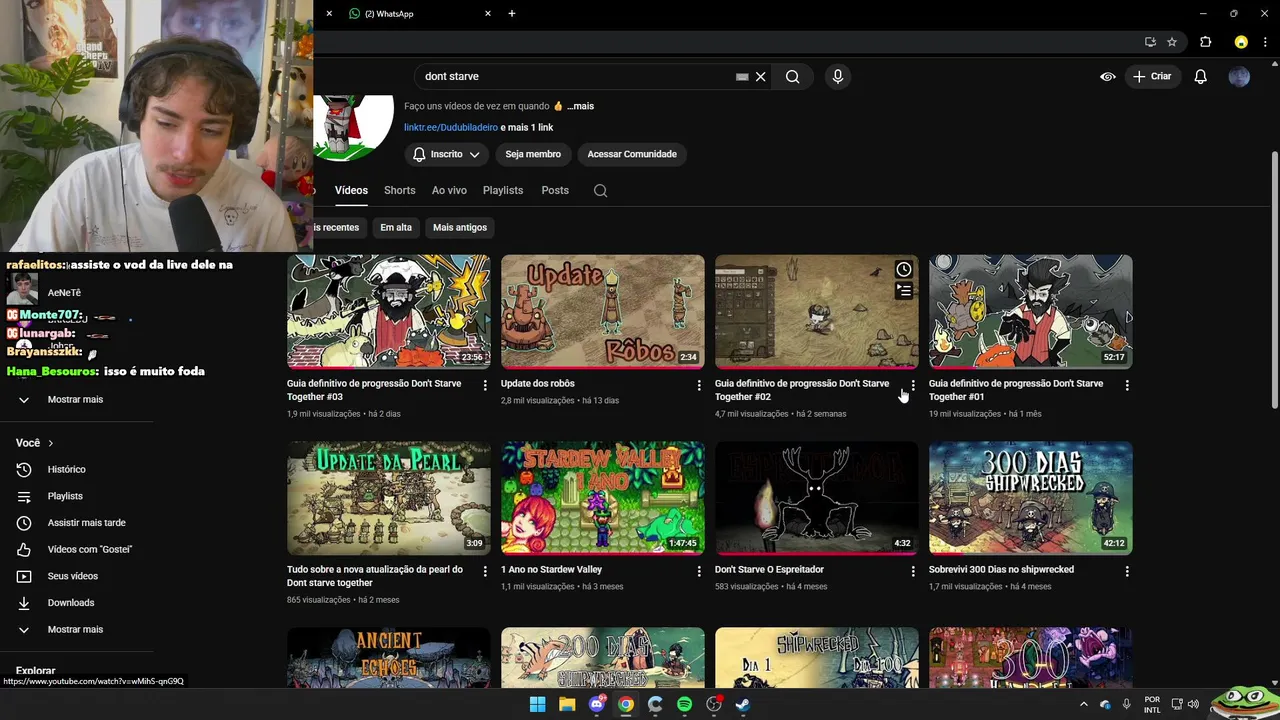1280x720 pixels.
Task: Open the 300 Dias Shipwrecked thumbnail
Action: click(1031, 498)
